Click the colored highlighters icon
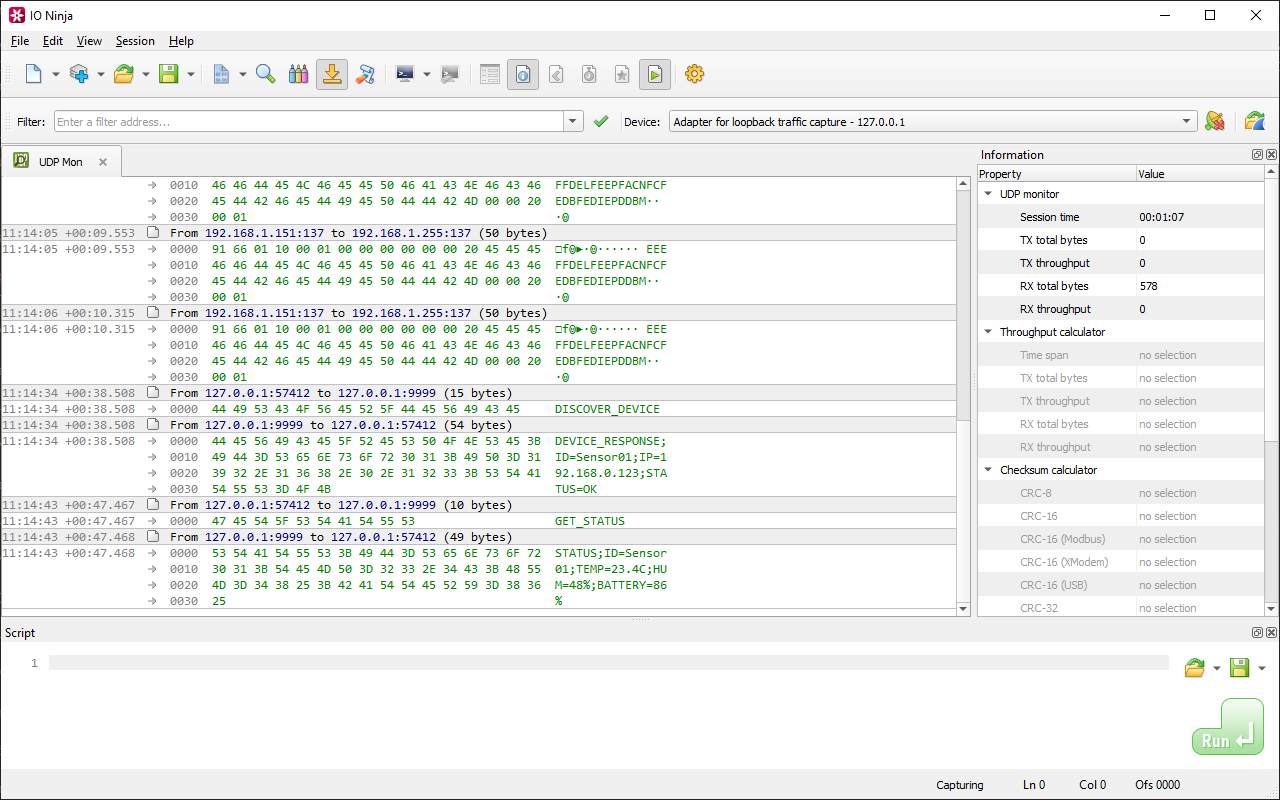The image size is (1280, 800). 298,74
